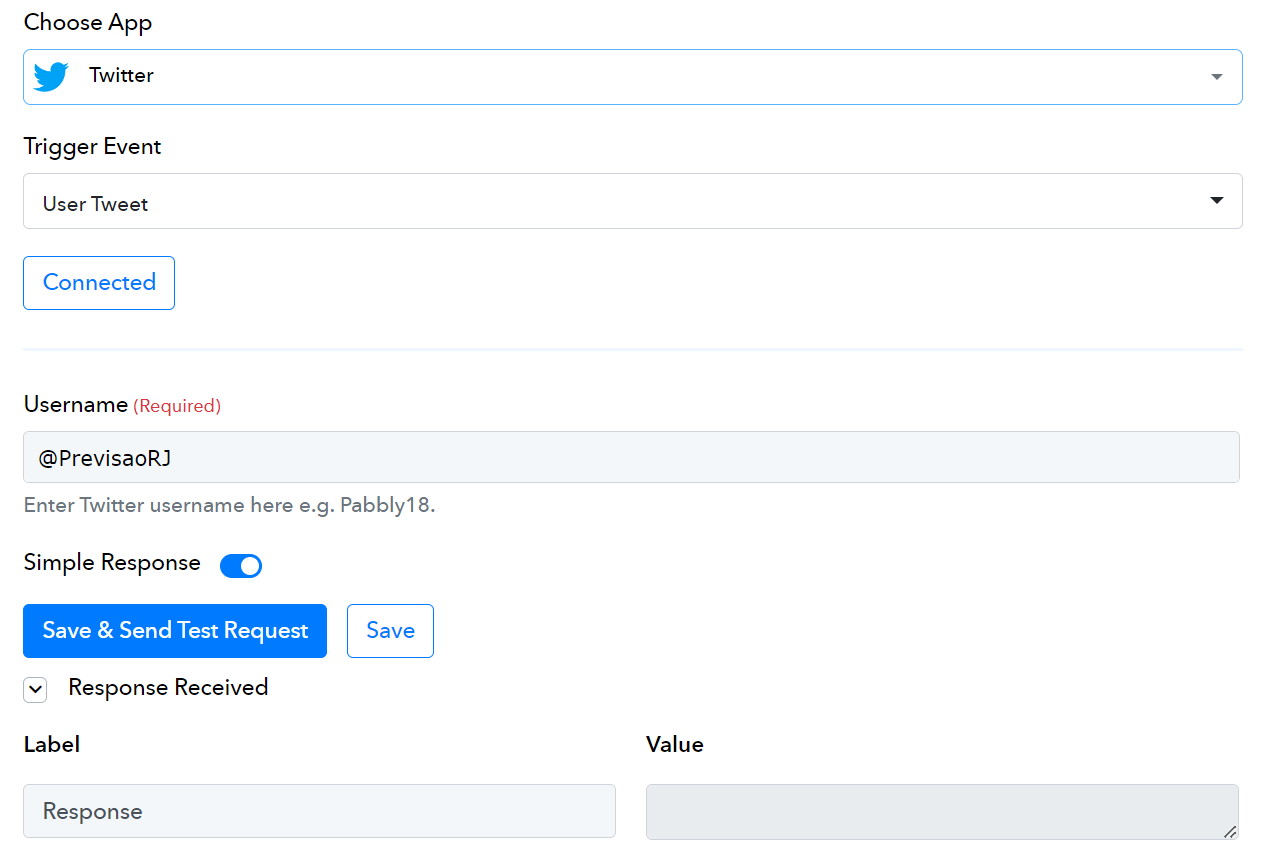Viewport: 1262px width, 850px height.
Task: Click the Trigger Event dropdown arrow
Action: pyautogui.click(x=1216, y=200)
